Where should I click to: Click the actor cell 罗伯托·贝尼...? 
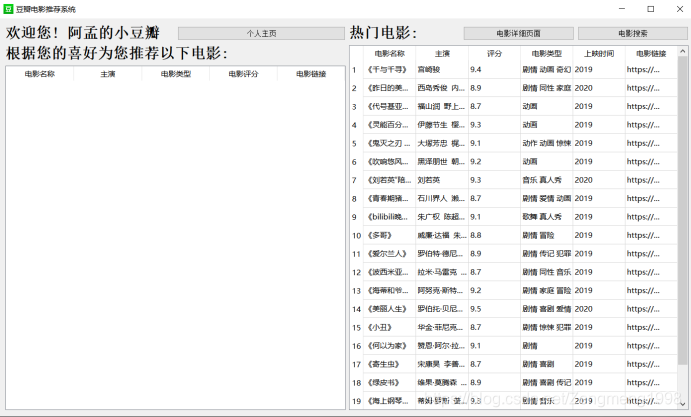tap(442, 309)
